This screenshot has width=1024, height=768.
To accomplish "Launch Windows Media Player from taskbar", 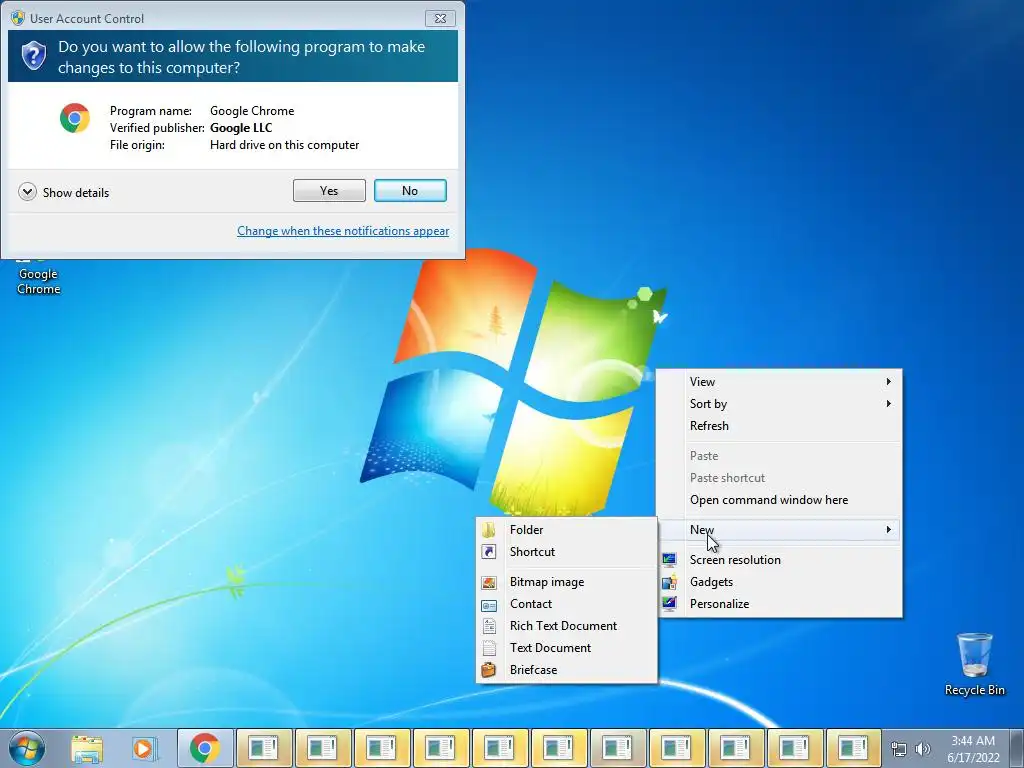I will tap(144, 748).
